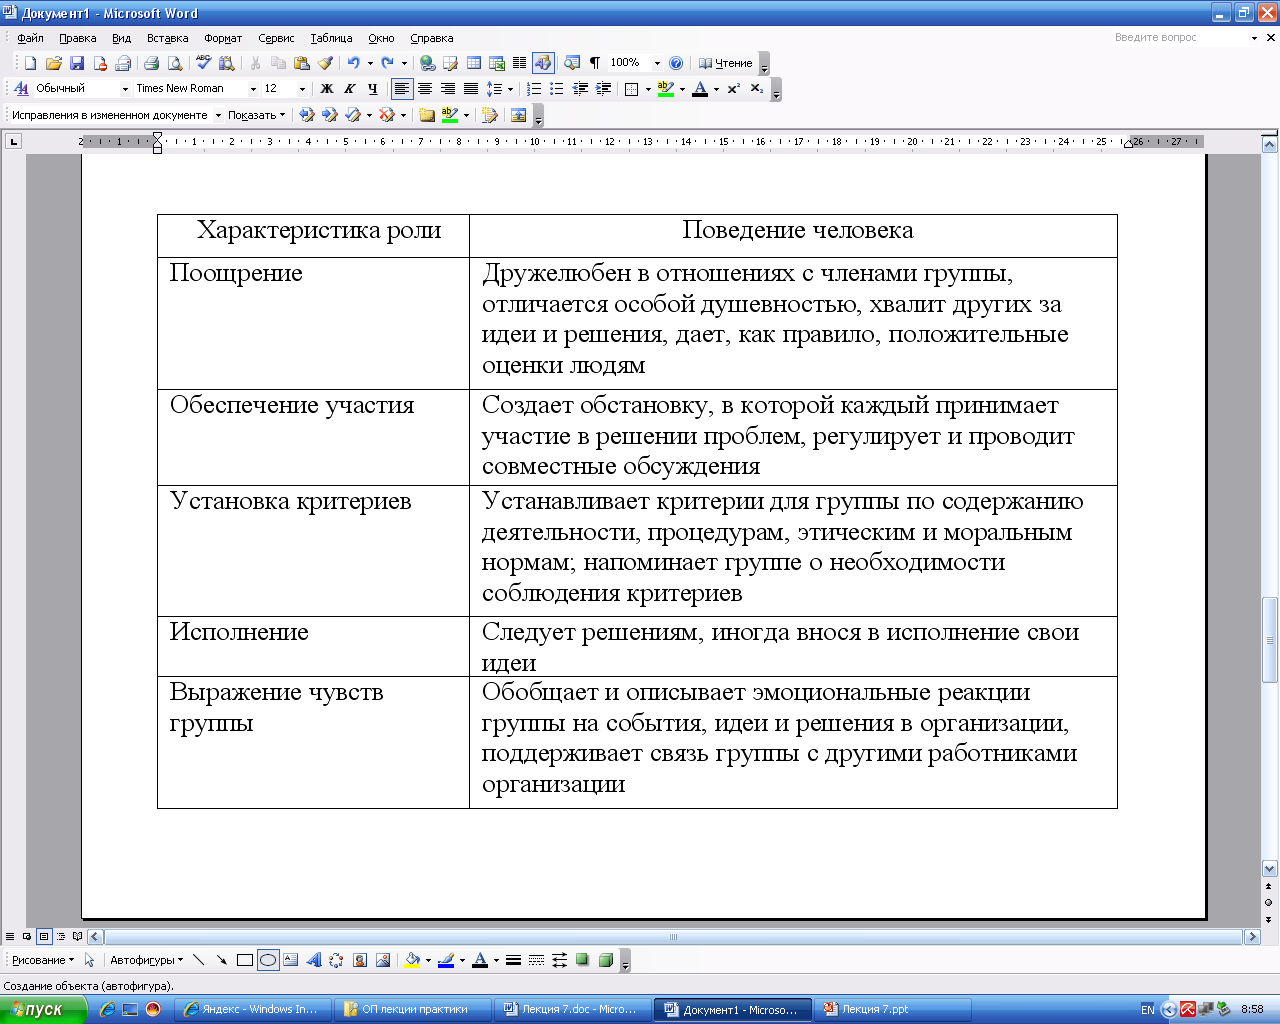Run spelling and grammar check
Image resolution: width=1280 pixels, height=1024 pixels.
click(203, 63)
